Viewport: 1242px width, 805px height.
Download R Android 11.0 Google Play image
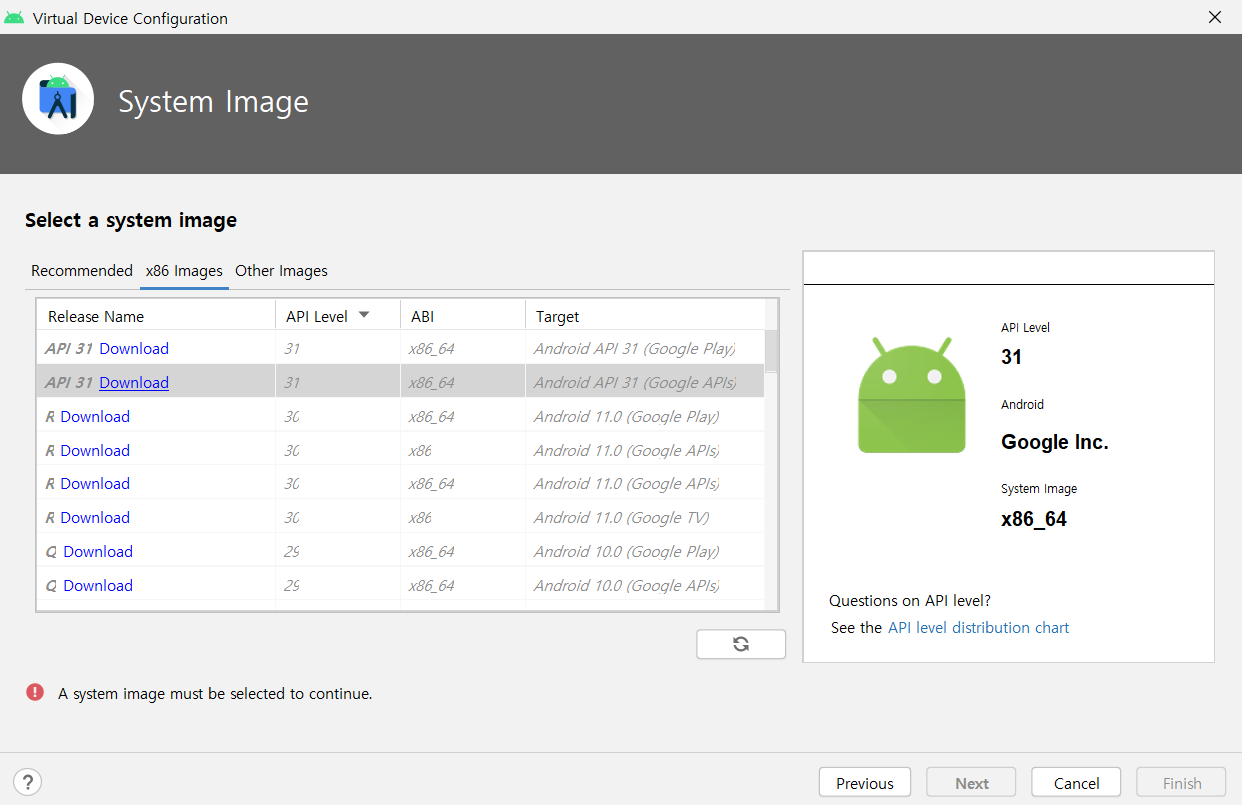pos(95,416)
